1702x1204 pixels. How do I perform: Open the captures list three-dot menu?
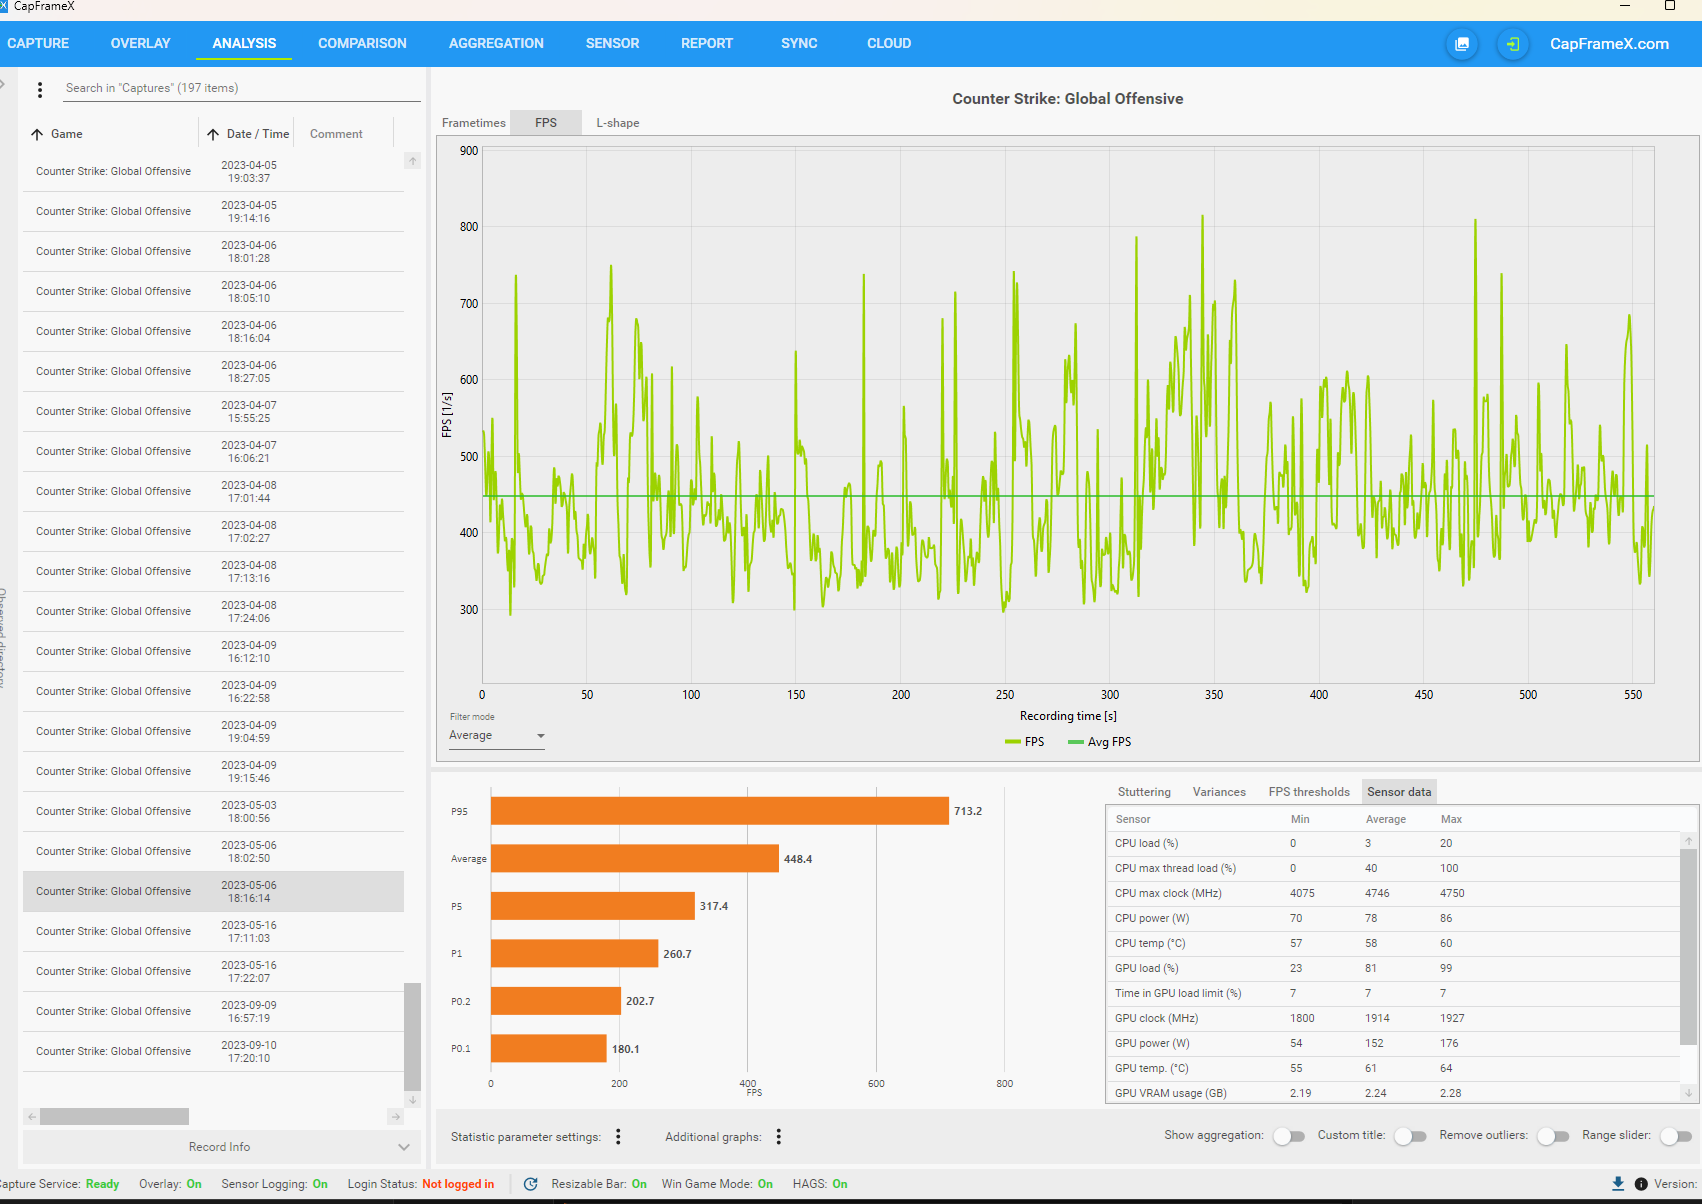coord(40,90)
